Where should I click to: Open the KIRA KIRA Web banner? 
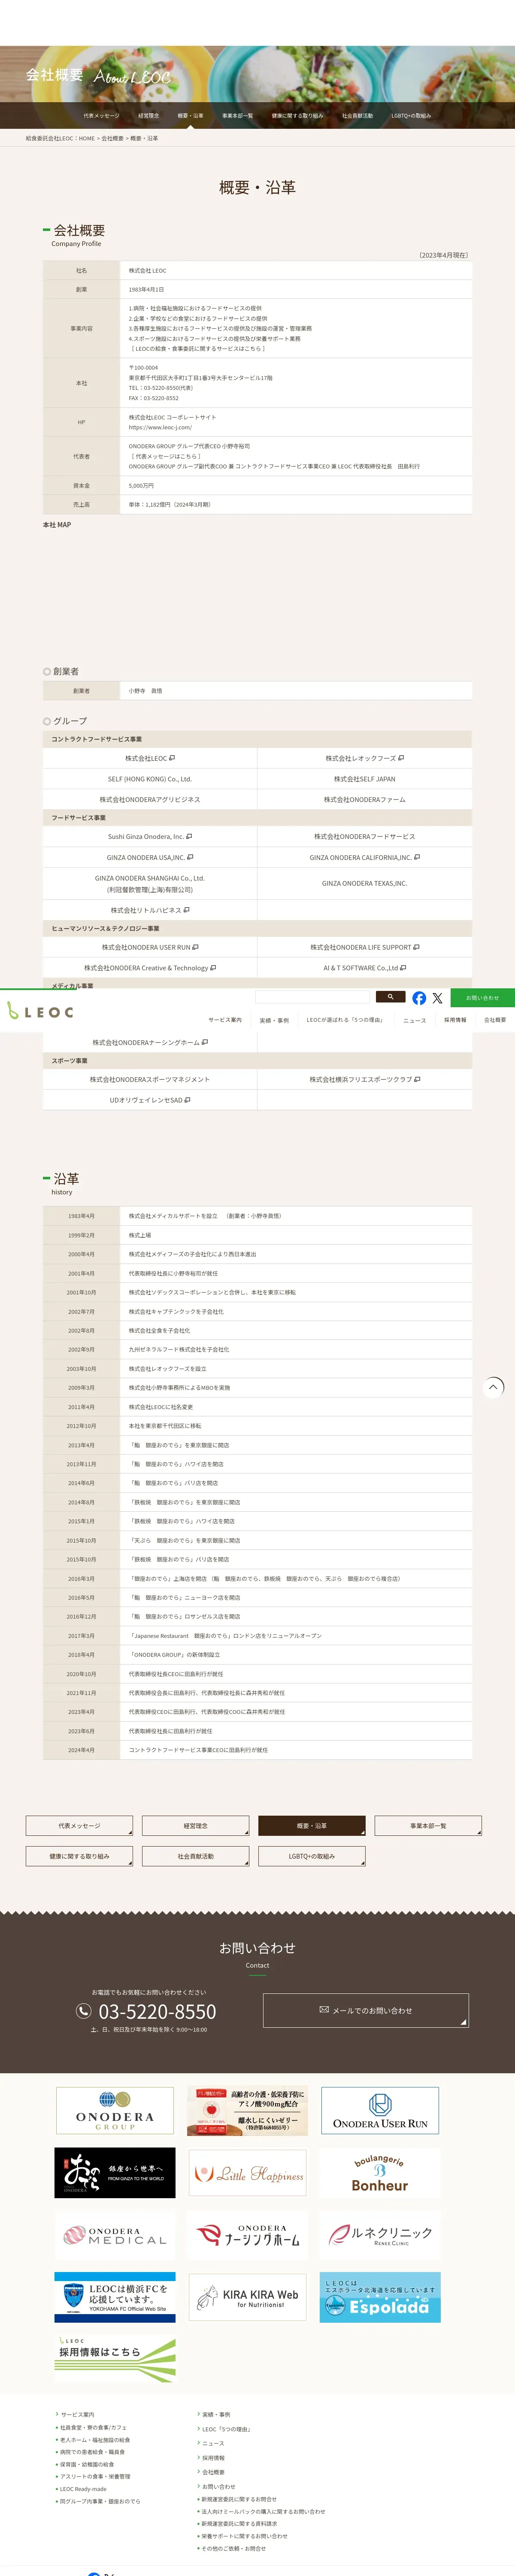tap(248, 2297)
